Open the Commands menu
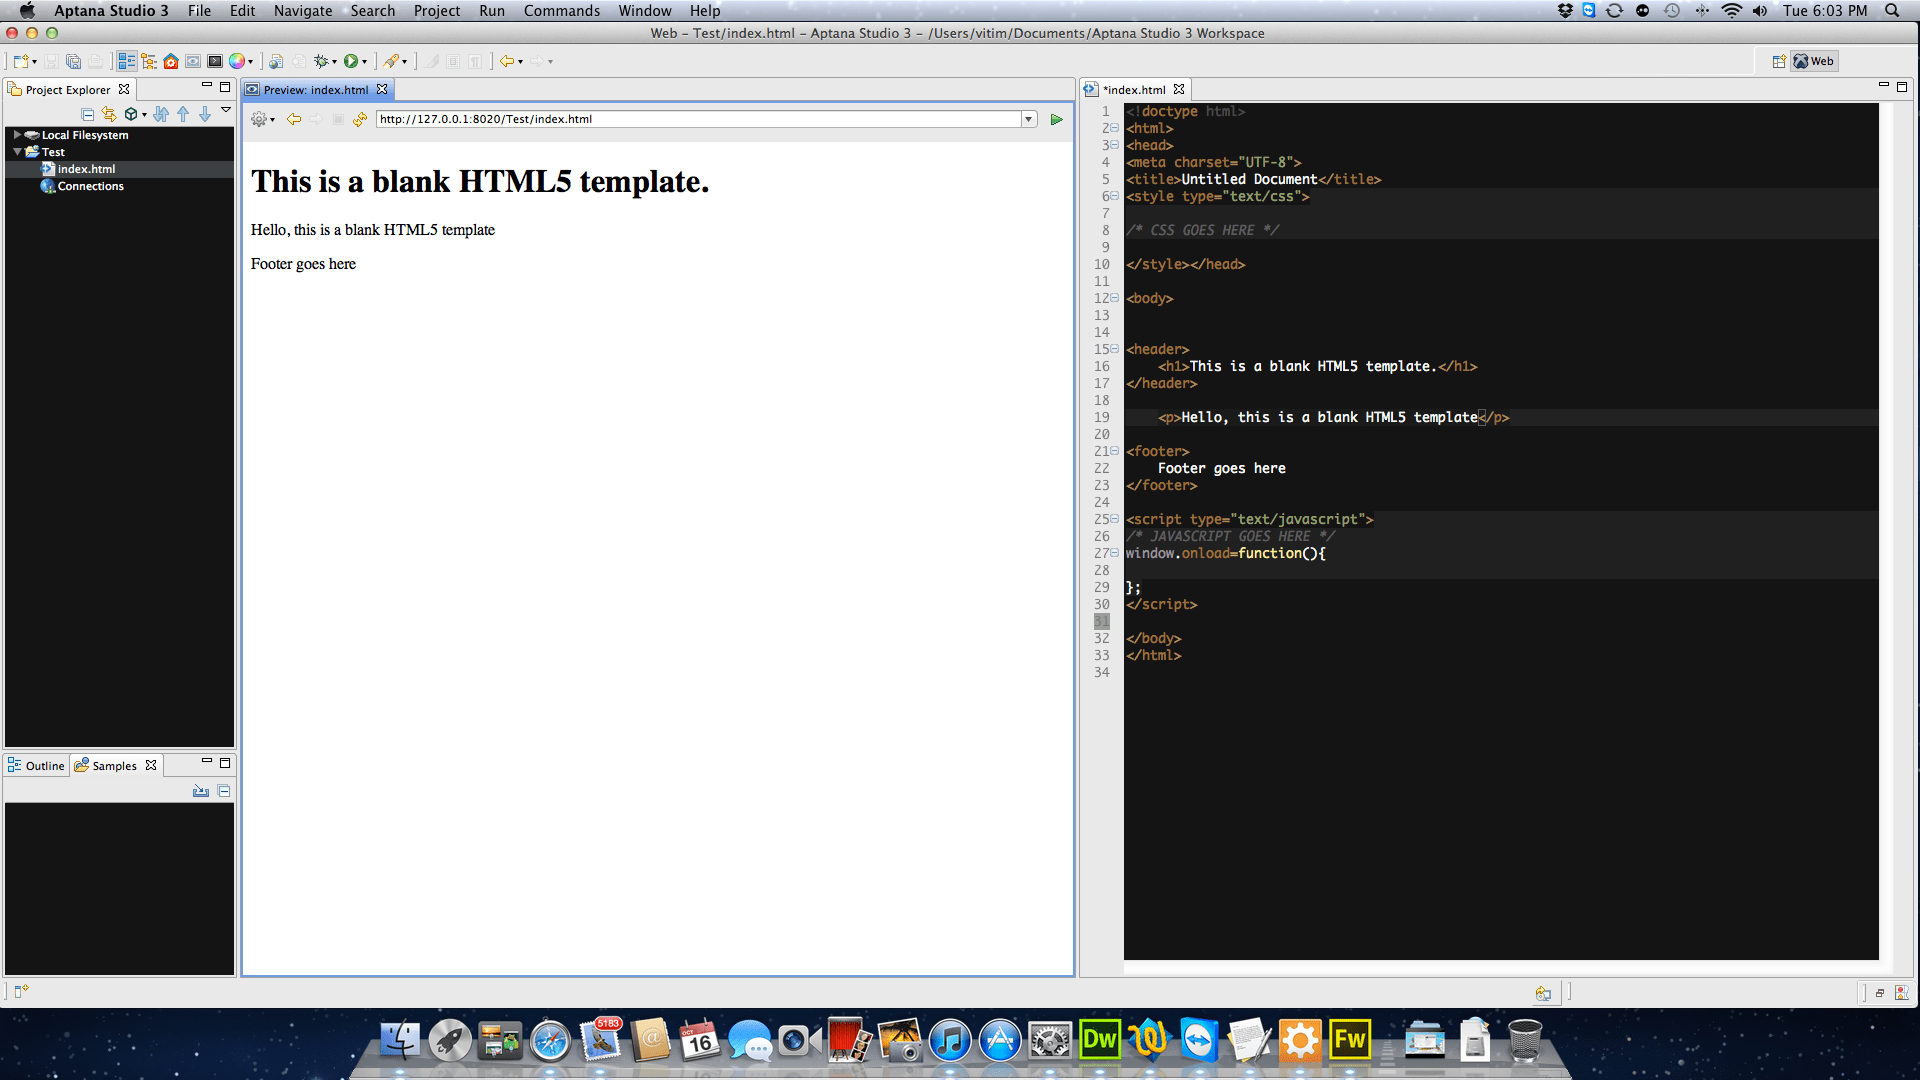The width and height of the screenshot is (1920, 1080). (561, 11)
